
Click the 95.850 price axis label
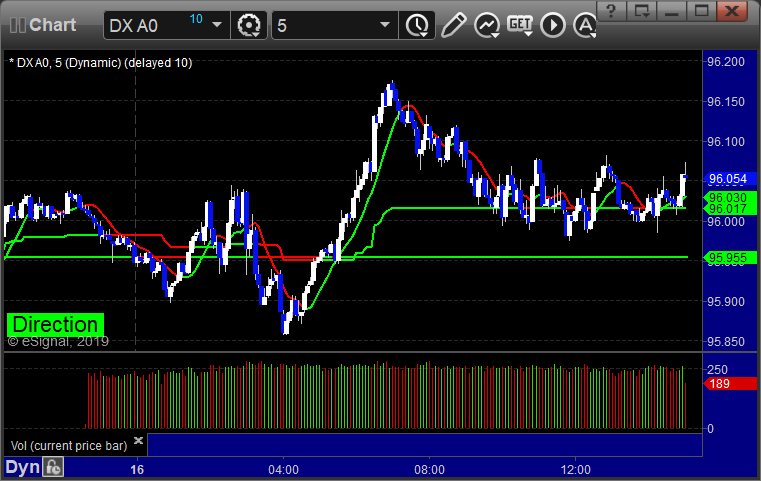[726, 342]
